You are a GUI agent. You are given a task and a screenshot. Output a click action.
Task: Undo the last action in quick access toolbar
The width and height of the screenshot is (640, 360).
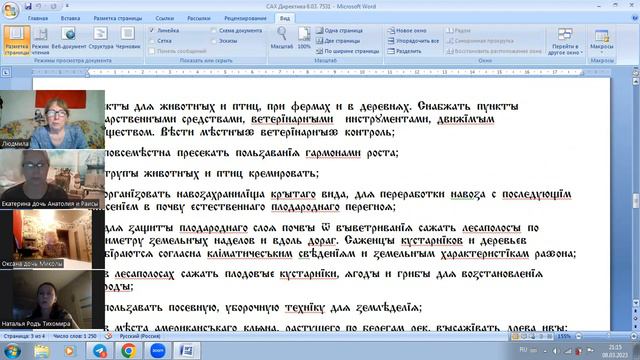(x=39, y=6)
